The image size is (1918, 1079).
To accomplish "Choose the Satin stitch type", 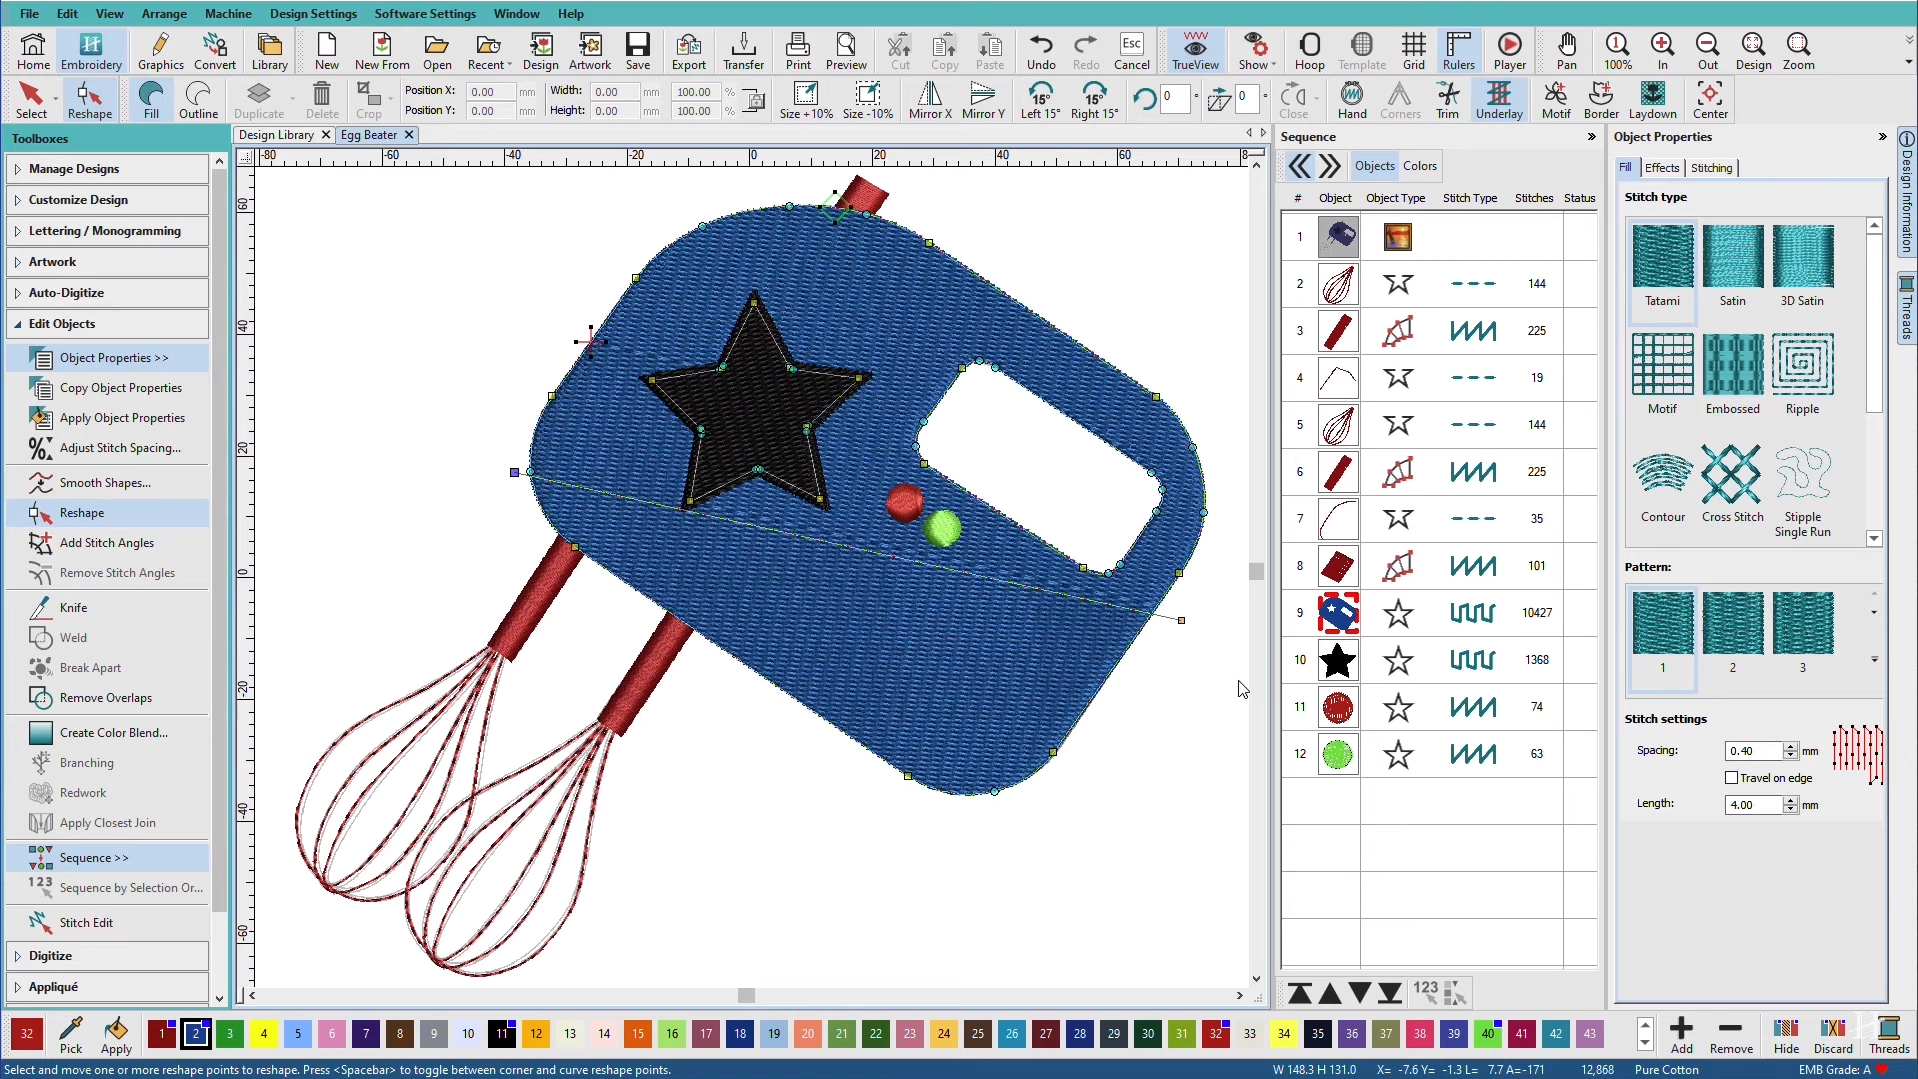I will (1732, 265).
